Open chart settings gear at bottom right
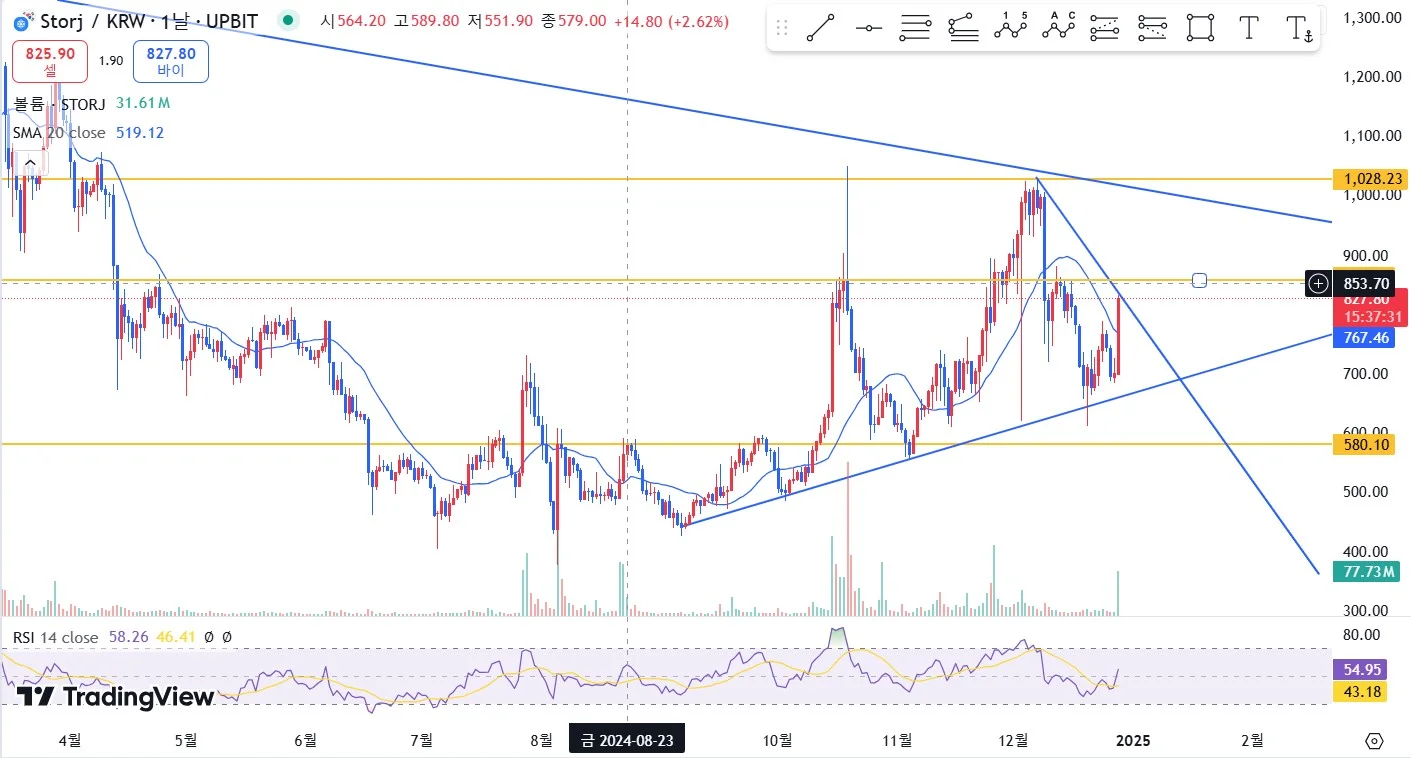The height and width of the screenshot is (758, 1411). (x=1374, y=741)
